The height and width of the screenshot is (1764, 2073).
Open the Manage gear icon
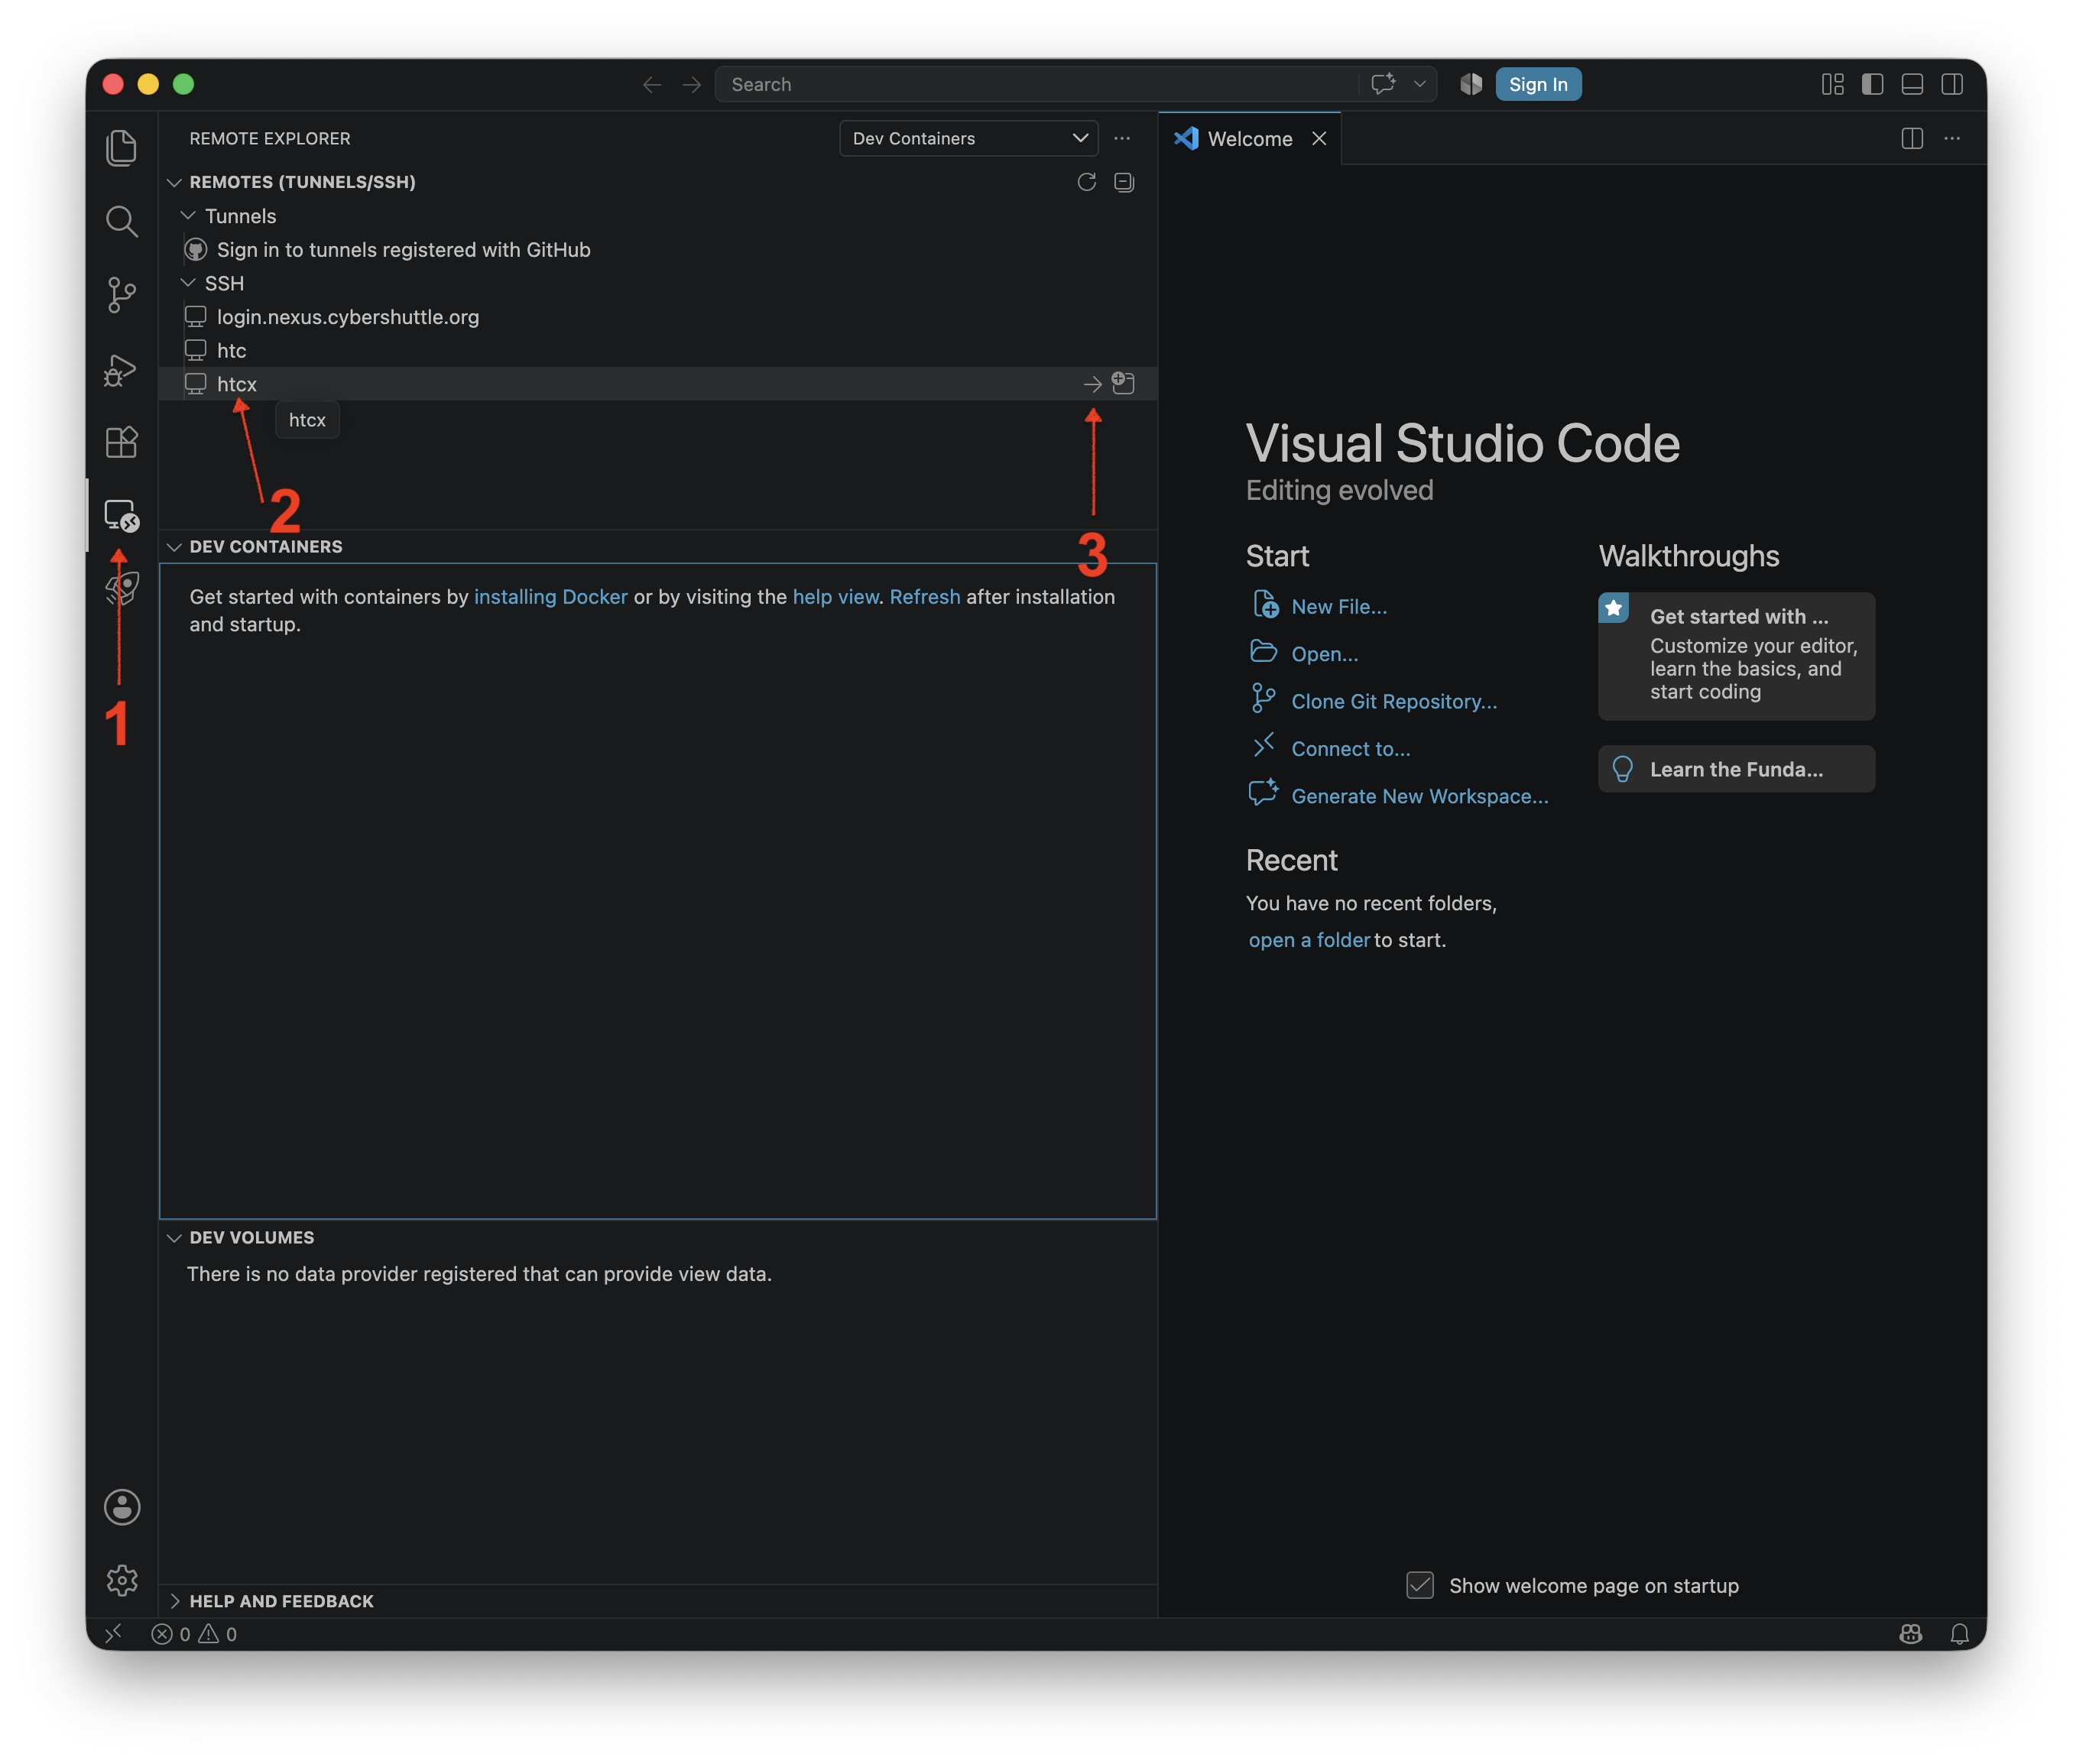(x=121, y=1580)
